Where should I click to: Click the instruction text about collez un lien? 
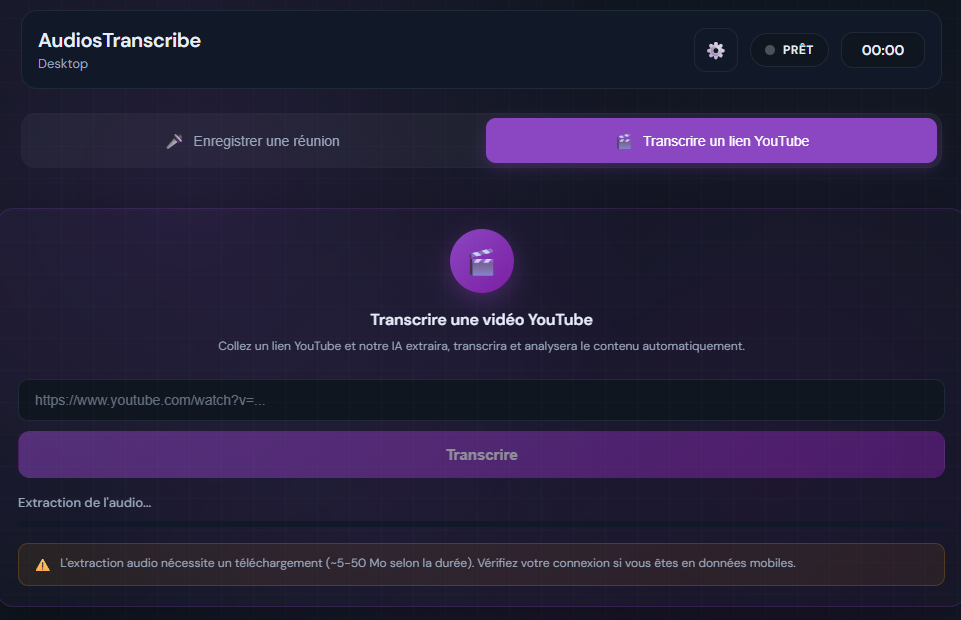coord(481,346)
